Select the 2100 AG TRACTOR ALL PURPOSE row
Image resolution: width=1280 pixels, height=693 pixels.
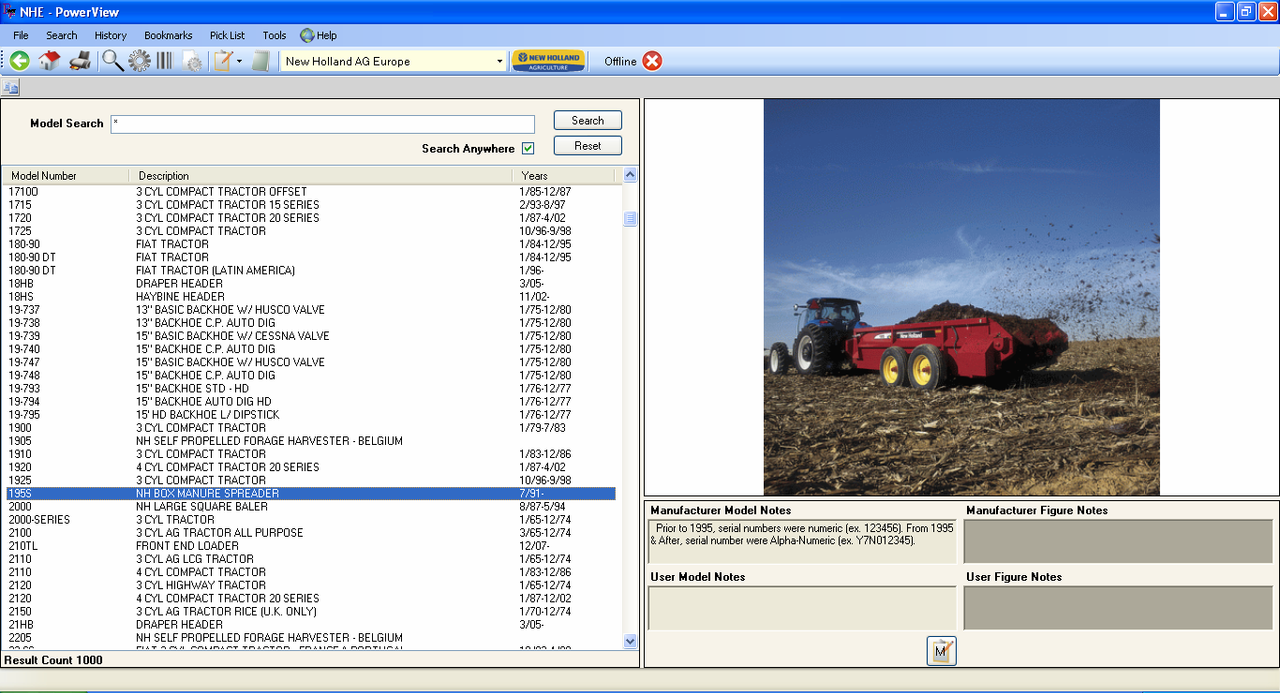click(x=309, y=533)
